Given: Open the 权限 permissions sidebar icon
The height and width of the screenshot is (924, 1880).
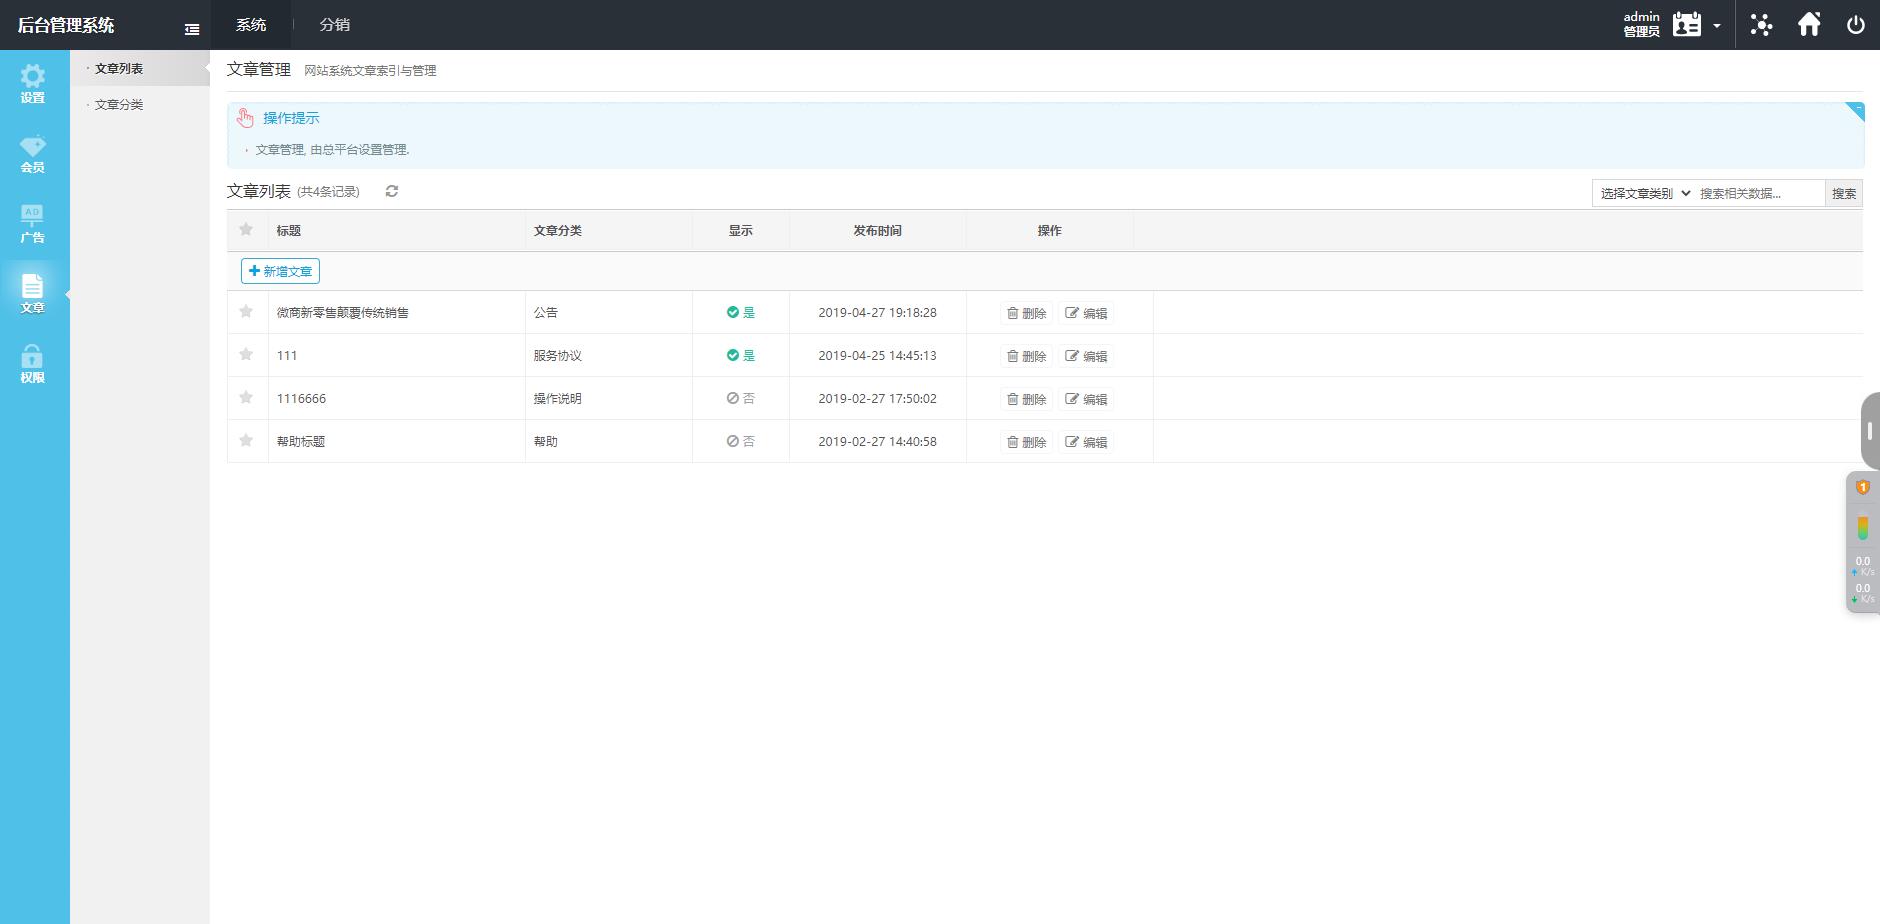Looking at the screenshot, I should pyautogui.click(x=33, y=364).
